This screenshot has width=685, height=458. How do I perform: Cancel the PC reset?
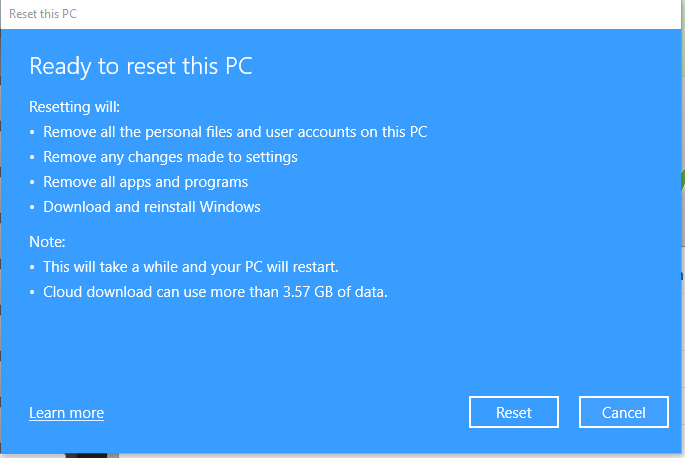pos(624,412)
